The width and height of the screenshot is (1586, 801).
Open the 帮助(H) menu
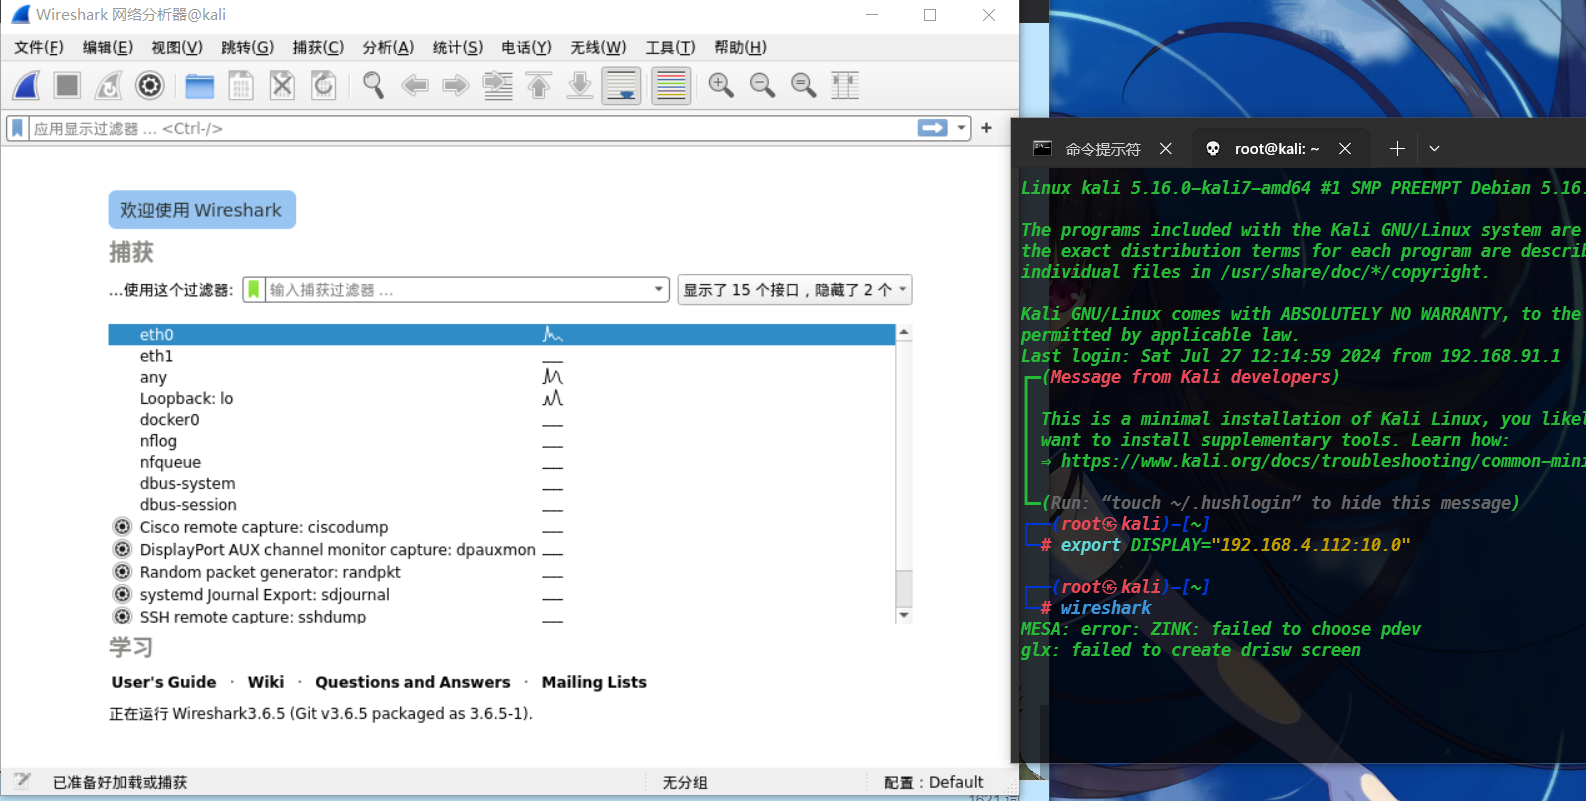pos(740,47)
